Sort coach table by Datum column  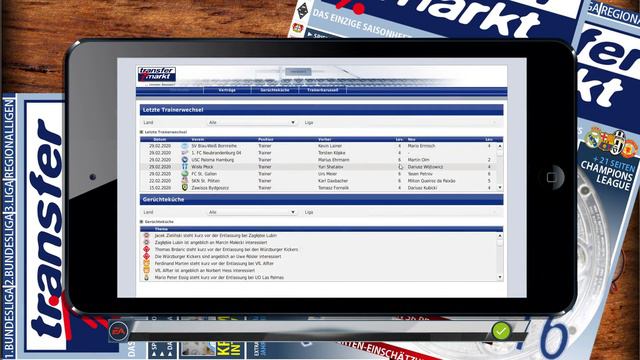pos(160,140)
